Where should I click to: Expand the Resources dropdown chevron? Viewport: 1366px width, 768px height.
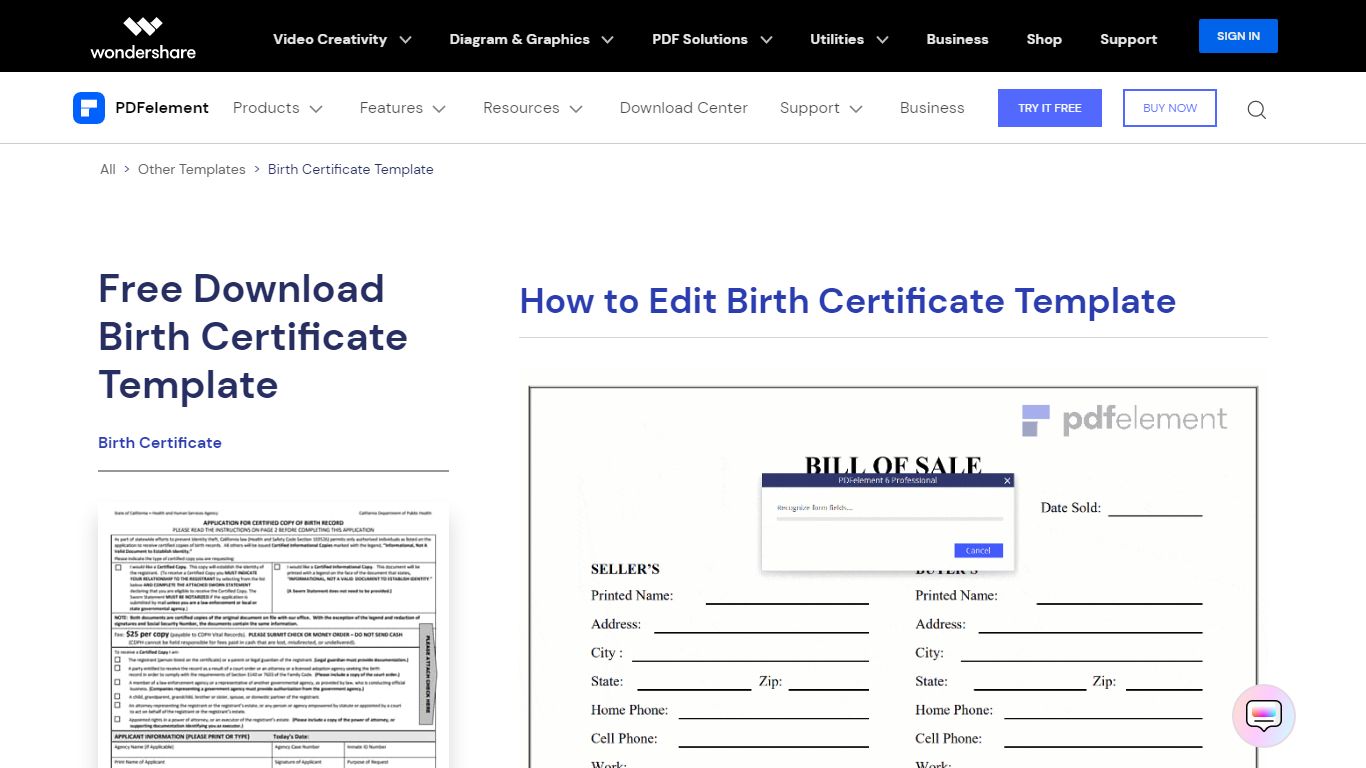click(x=576, y=109)
